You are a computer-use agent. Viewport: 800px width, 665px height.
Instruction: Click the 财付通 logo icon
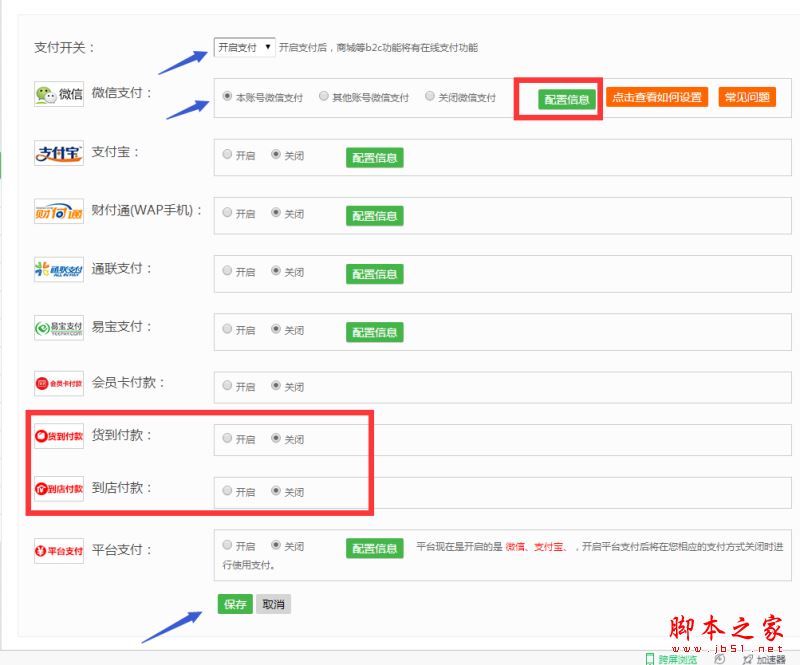59,211
